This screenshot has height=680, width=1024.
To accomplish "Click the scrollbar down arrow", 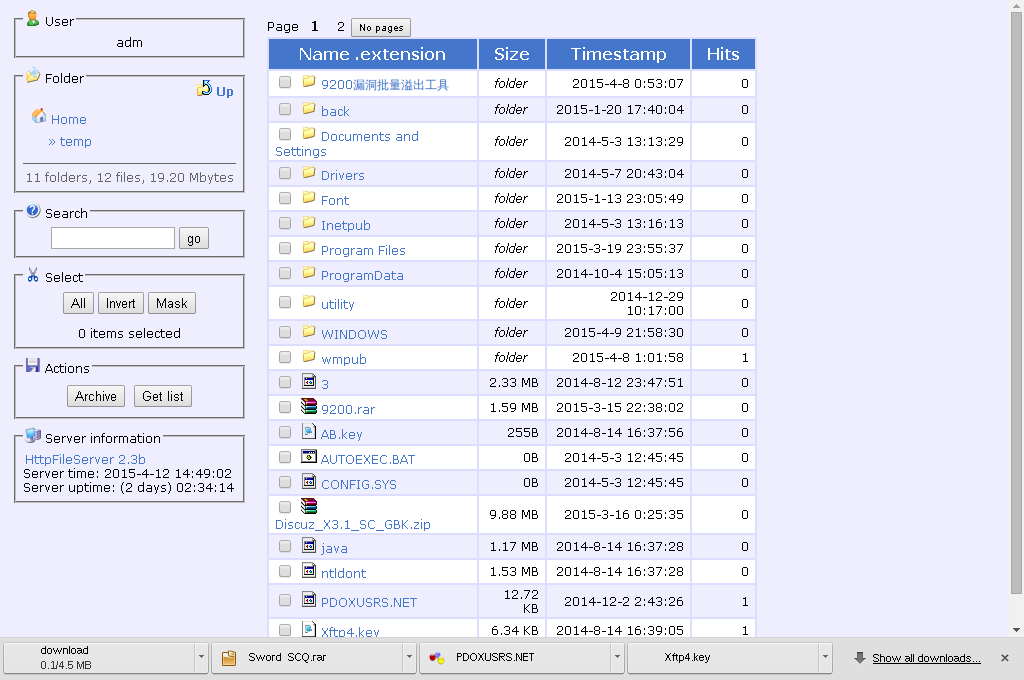I will [1016, 630].
